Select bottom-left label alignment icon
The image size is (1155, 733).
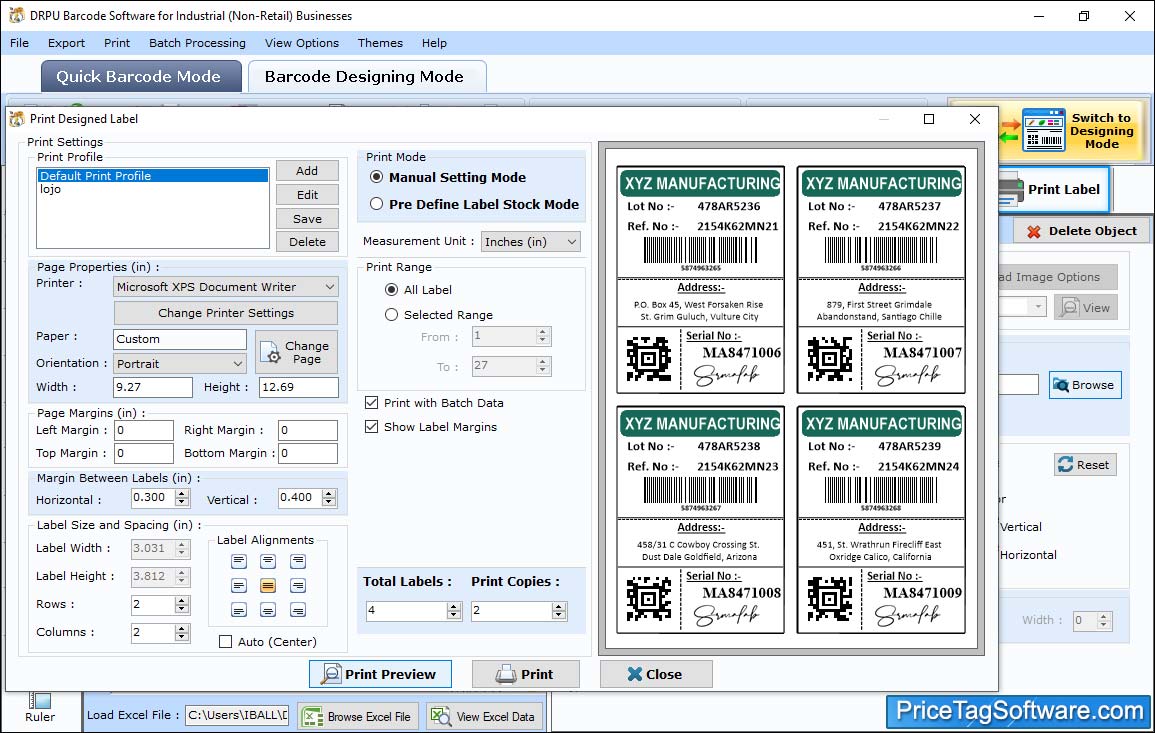pos(239,611)
